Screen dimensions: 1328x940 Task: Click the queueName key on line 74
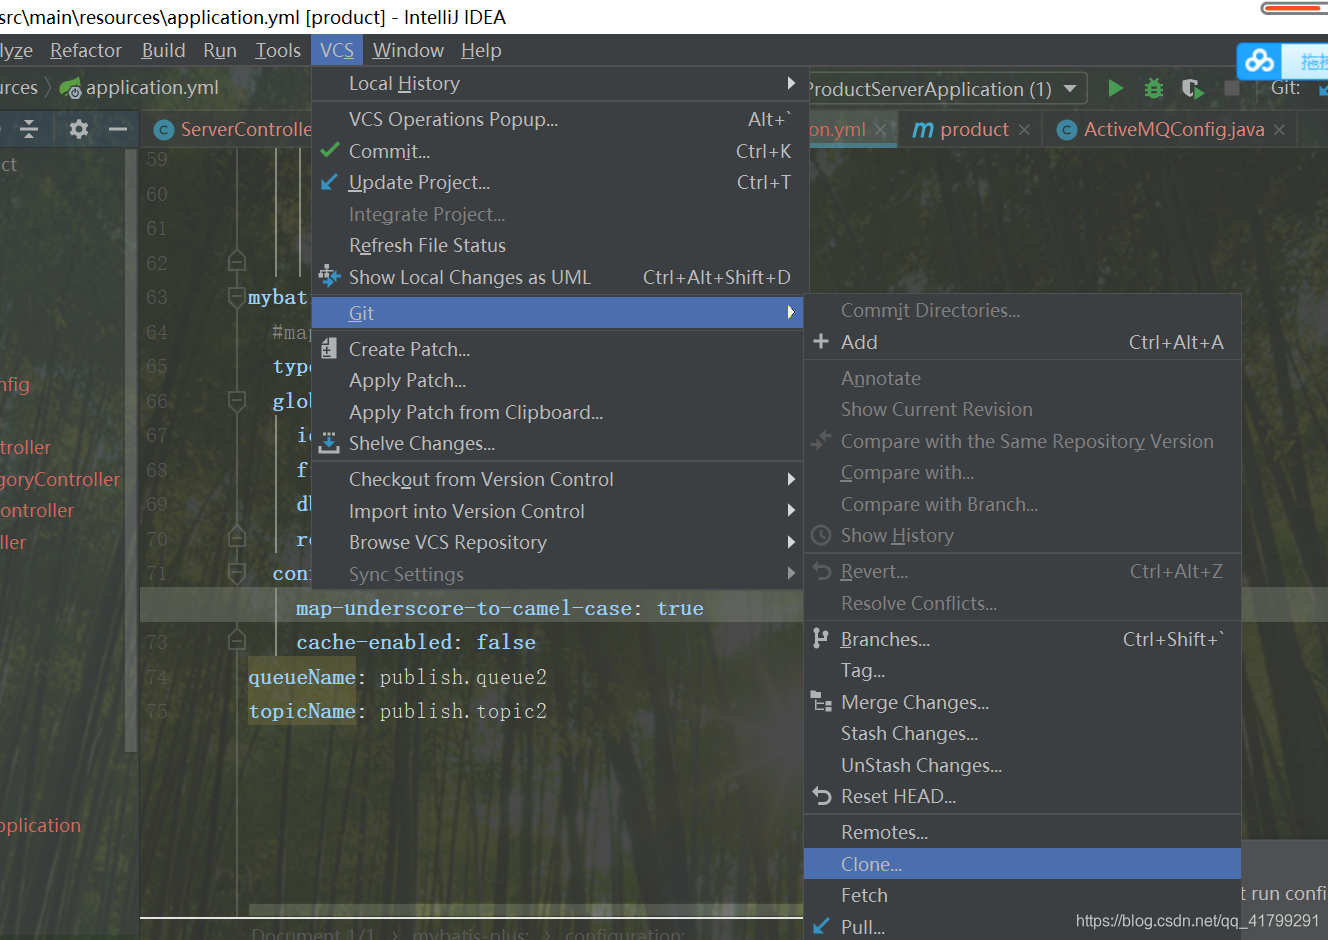302,677
